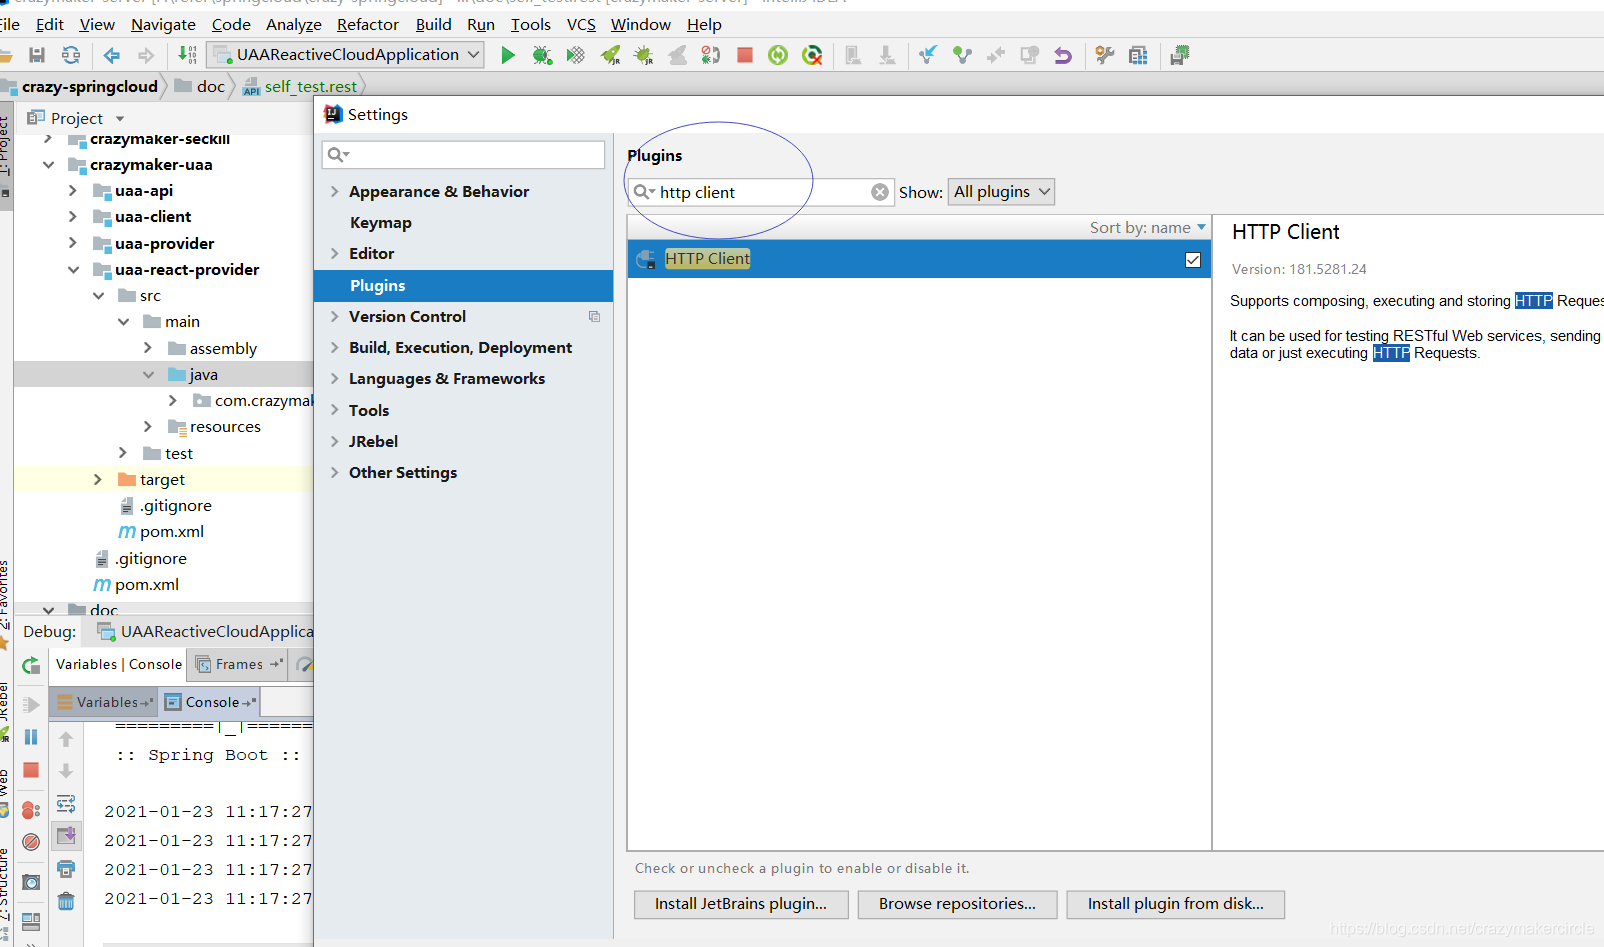Screen dimensions: 1604x947
Task: Click the green Run triangle icon
Action: tap(508, 55)
